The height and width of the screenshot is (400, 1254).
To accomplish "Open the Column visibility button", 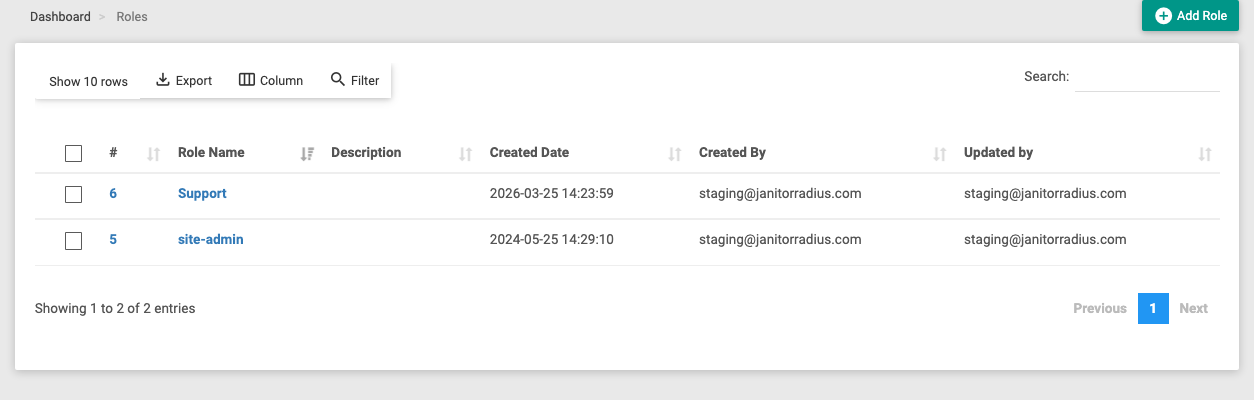I will point(271,81).
